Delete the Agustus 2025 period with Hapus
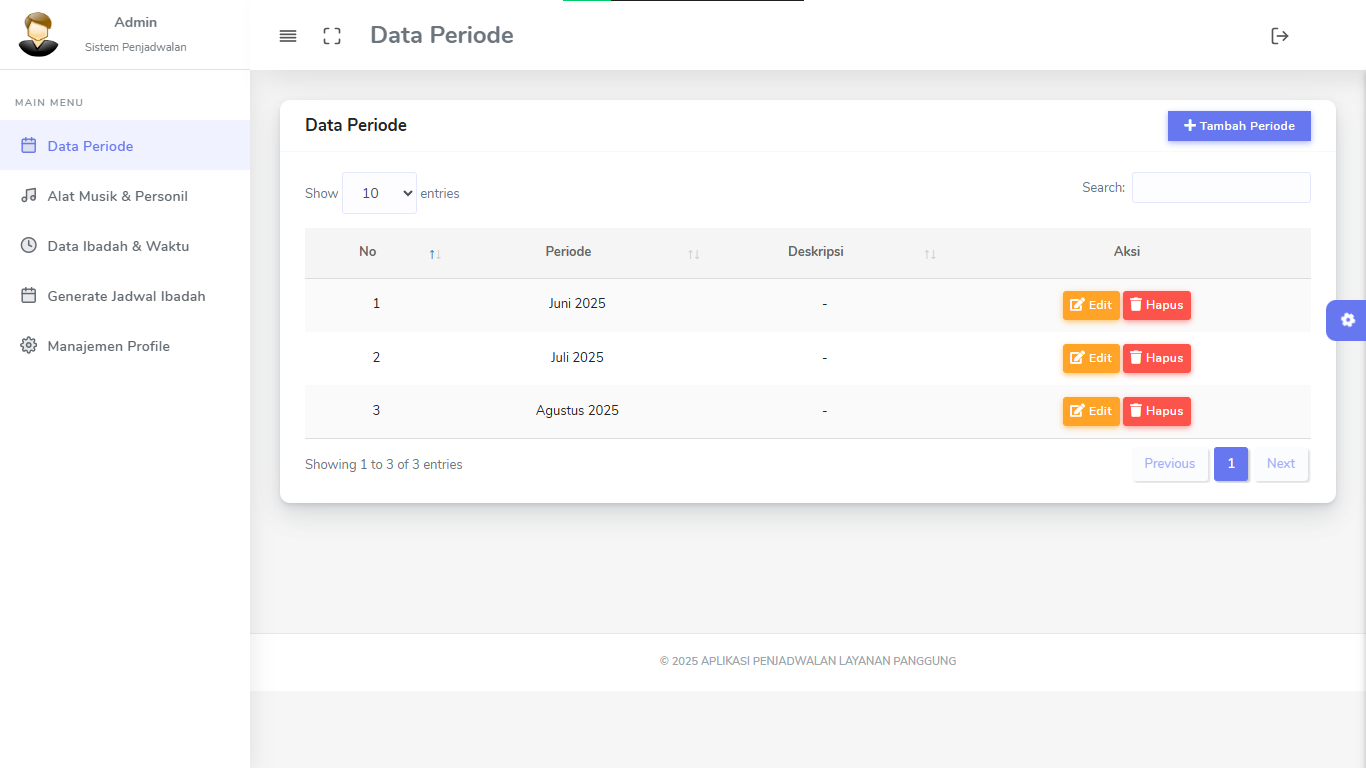Screen dimensions: 1366x768 pyautogui.click(x=1156, y=411)
